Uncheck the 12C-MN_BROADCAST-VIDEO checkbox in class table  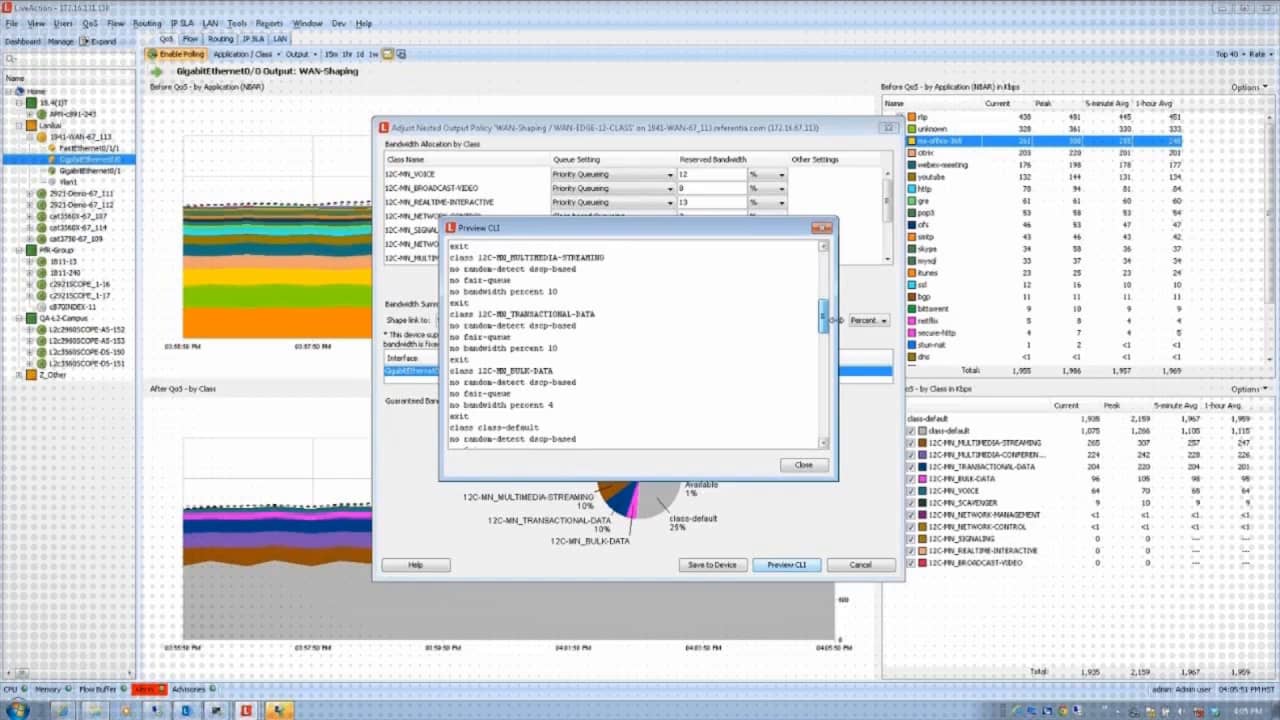910,563
